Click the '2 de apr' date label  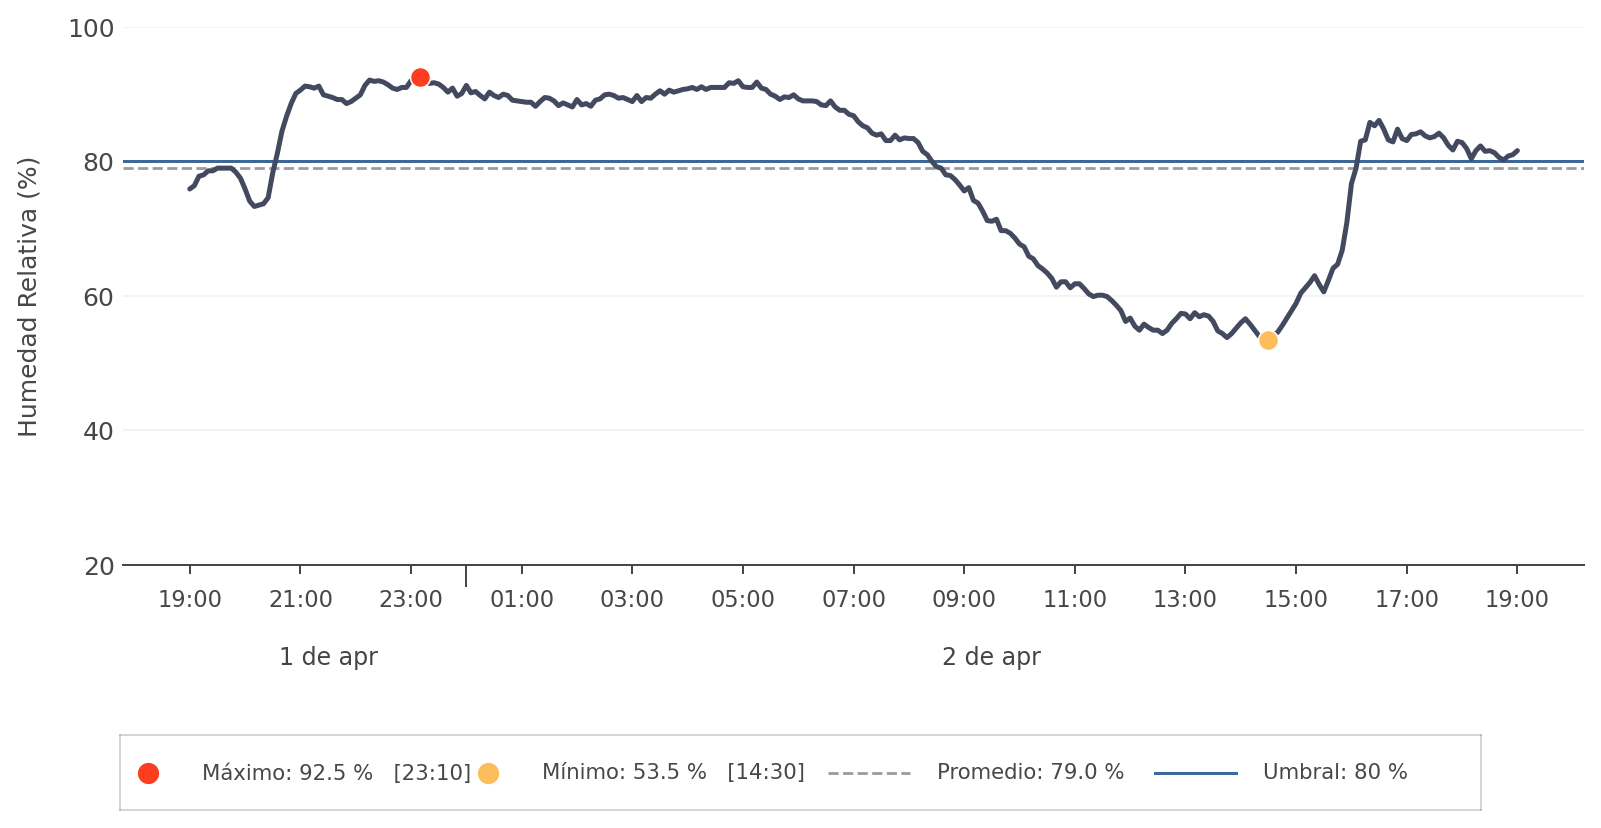(991, 657)
